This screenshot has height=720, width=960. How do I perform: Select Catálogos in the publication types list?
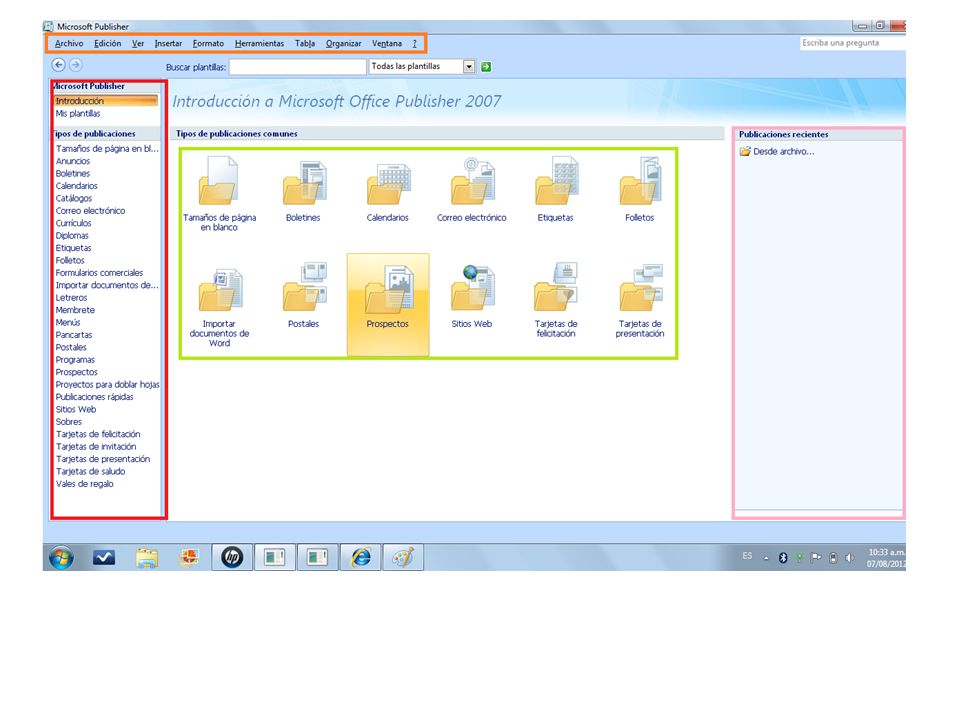pos(73,198)
